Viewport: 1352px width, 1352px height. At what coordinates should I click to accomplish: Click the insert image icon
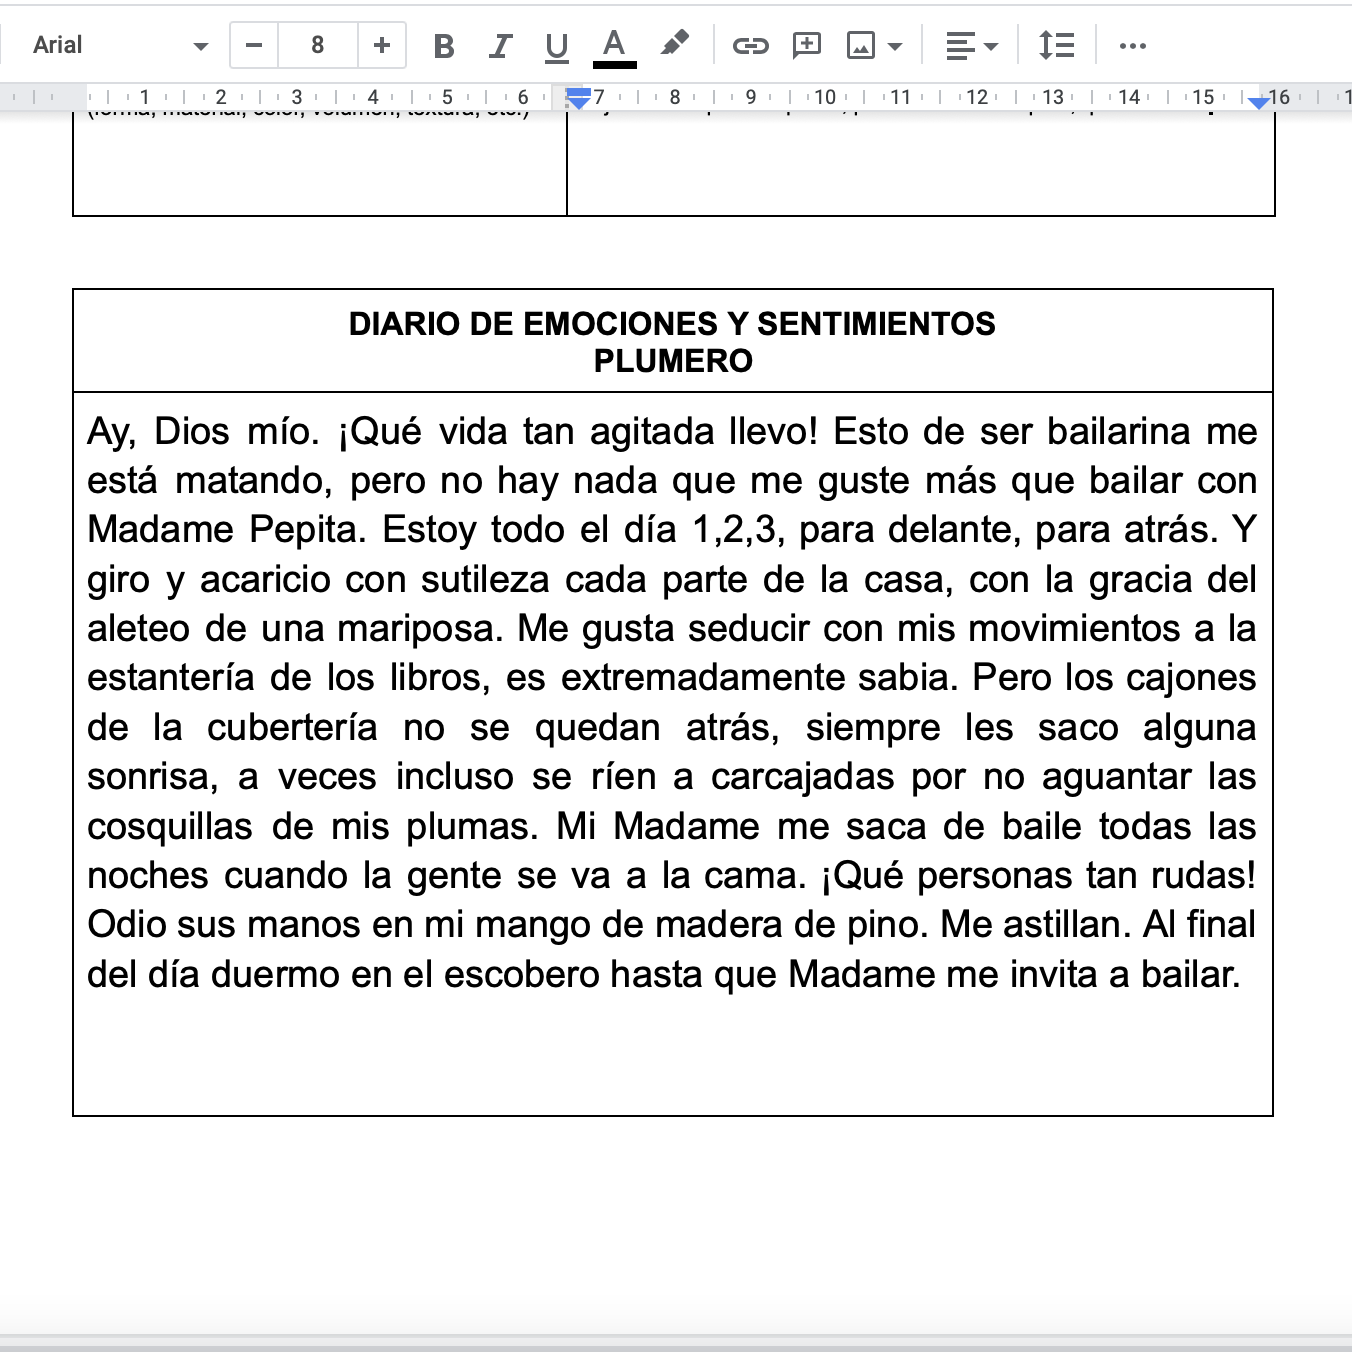point(860,45)
